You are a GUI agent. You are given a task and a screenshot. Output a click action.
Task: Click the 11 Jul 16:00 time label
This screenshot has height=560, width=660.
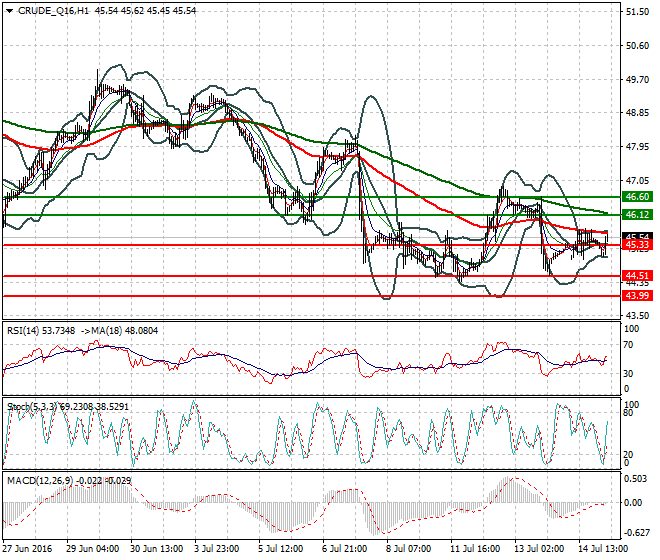coord(473,549)
